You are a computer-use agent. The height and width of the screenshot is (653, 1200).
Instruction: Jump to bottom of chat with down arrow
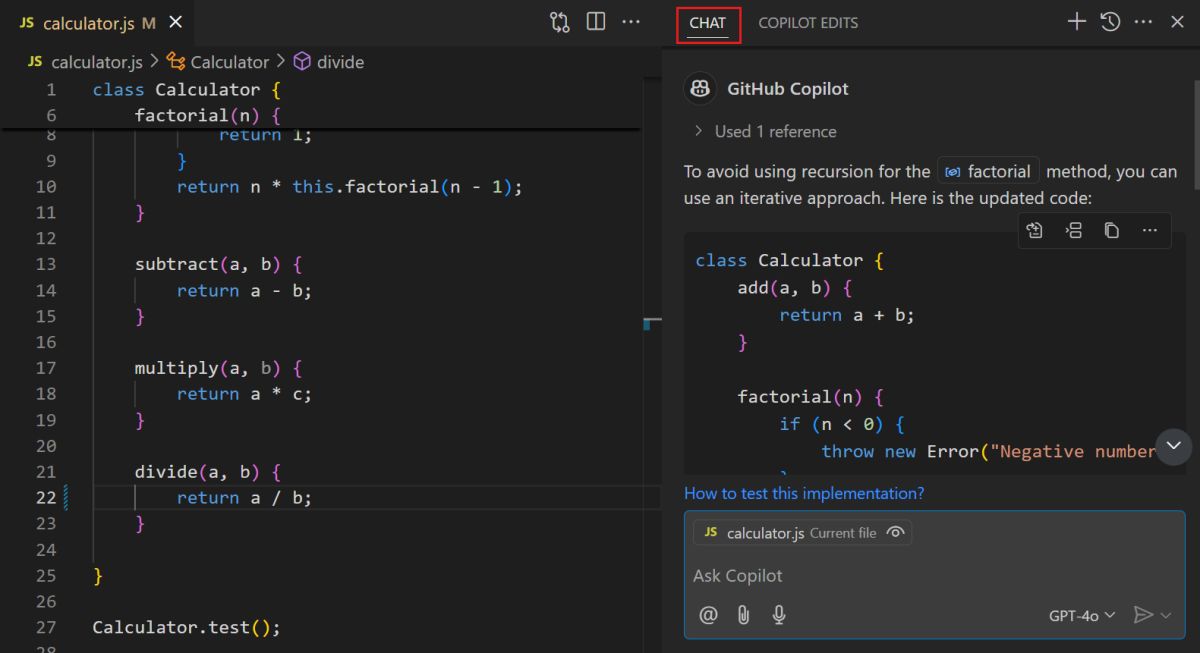[1173, 445]
